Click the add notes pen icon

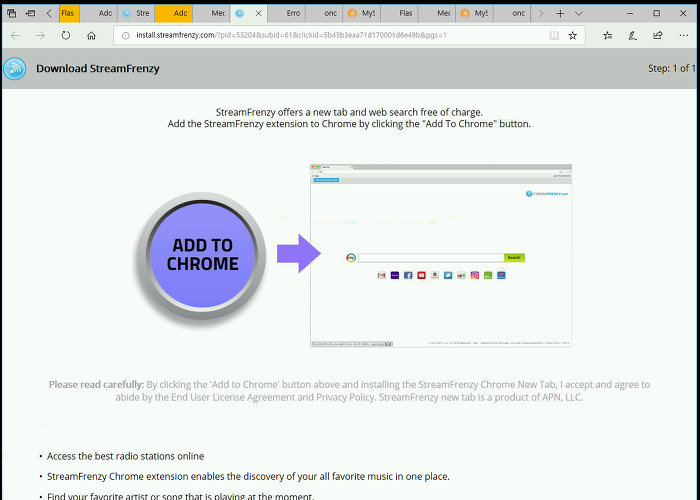pos(633,36)
